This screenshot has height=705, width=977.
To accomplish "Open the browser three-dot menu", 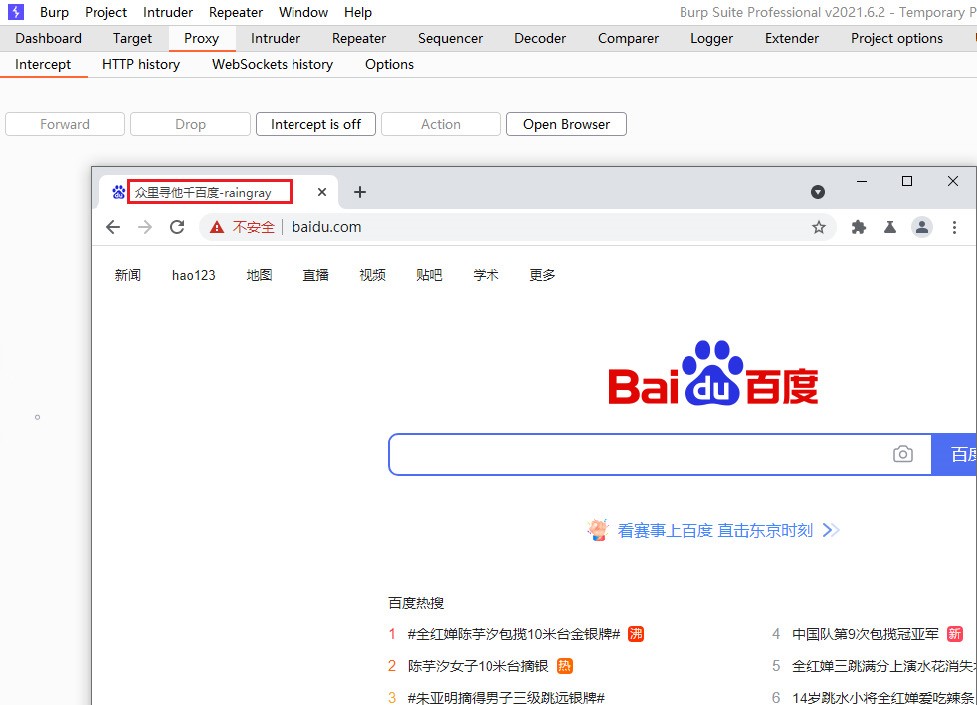I will [954, 228].
